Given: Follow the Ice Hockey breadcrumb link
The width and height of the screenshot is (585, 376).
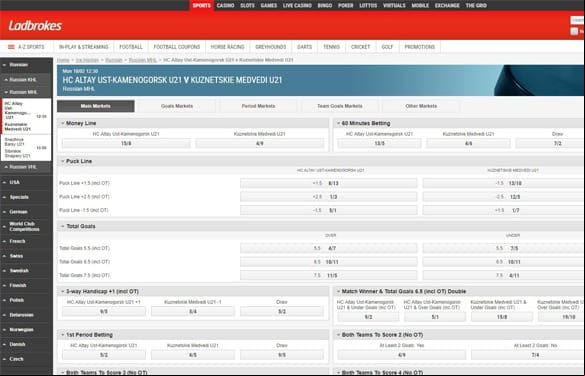Looking at the screenshot, I should [87, 60].
